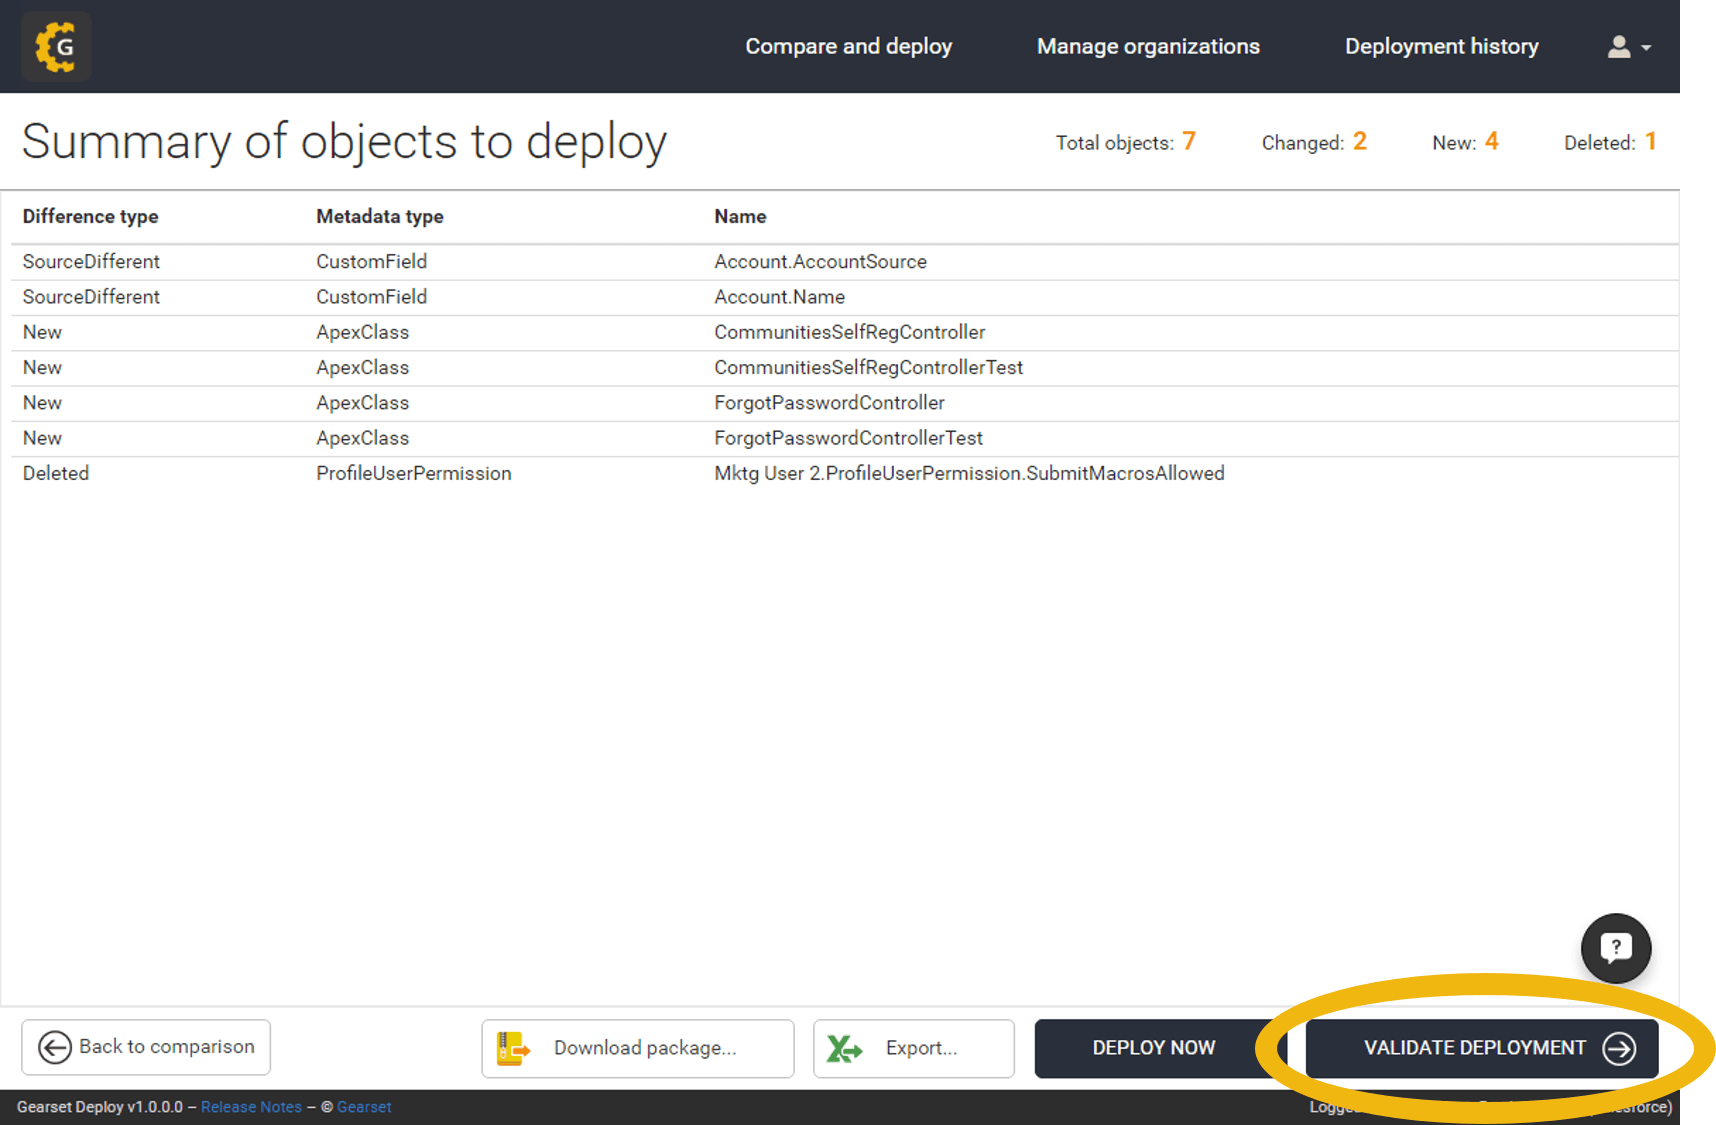The image size is (1716, 1125).
Task: Click the Metadata type column header
Action: 379,216
